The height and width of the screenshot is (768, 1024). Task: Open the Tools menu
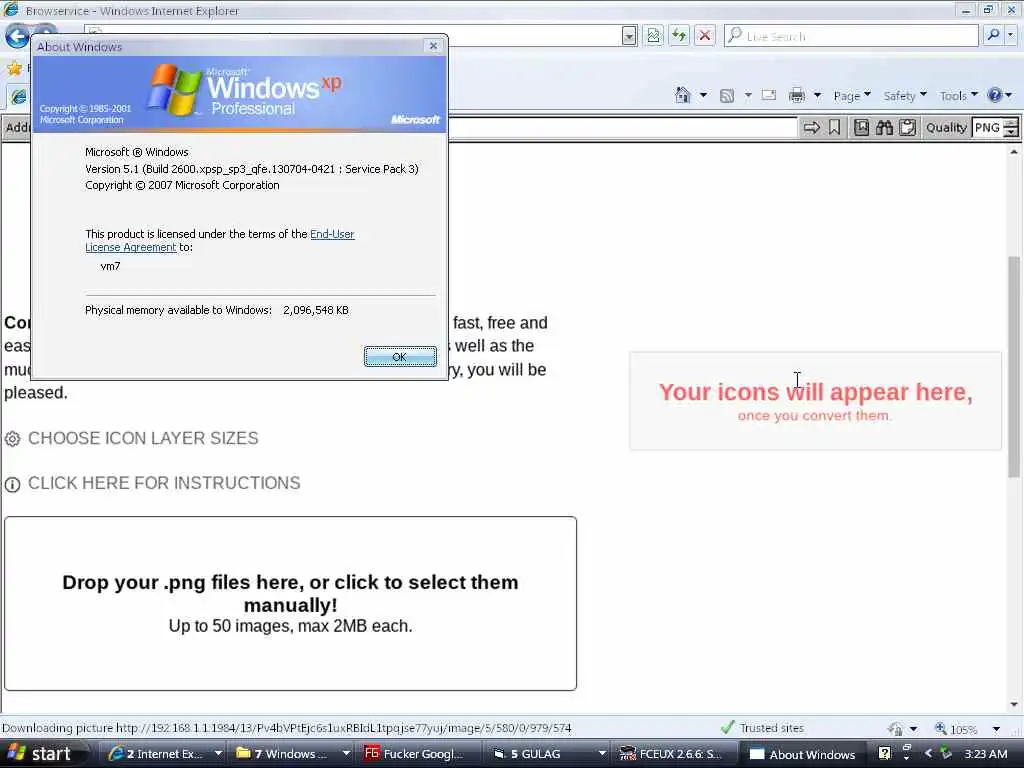click(959, 96)
